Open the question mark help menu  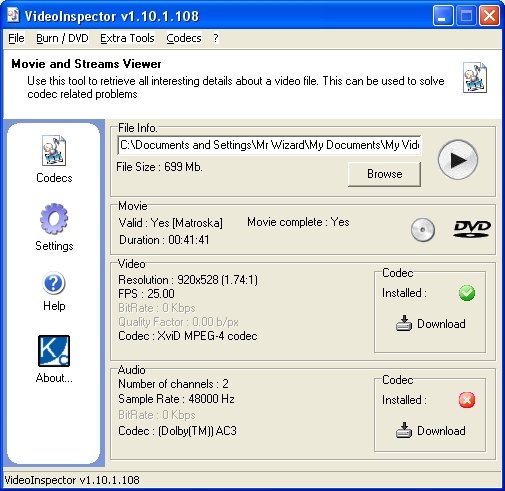click(216, 38)
